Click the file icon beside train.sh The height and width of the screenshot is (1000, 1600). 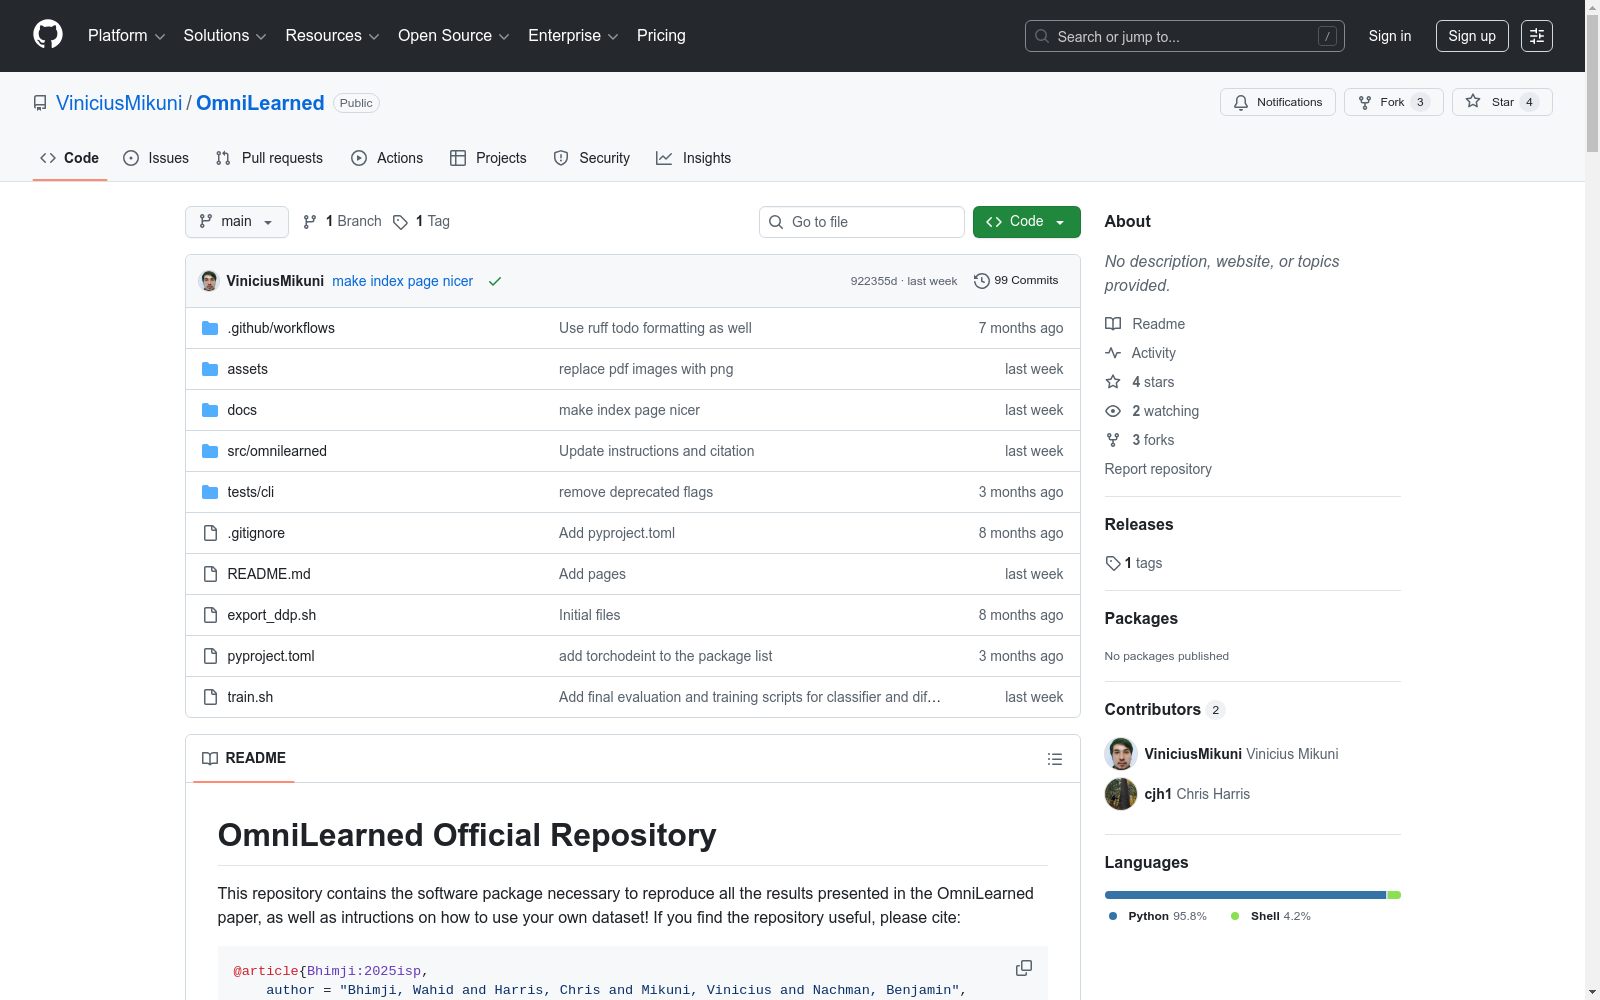(x=210, y=697)
